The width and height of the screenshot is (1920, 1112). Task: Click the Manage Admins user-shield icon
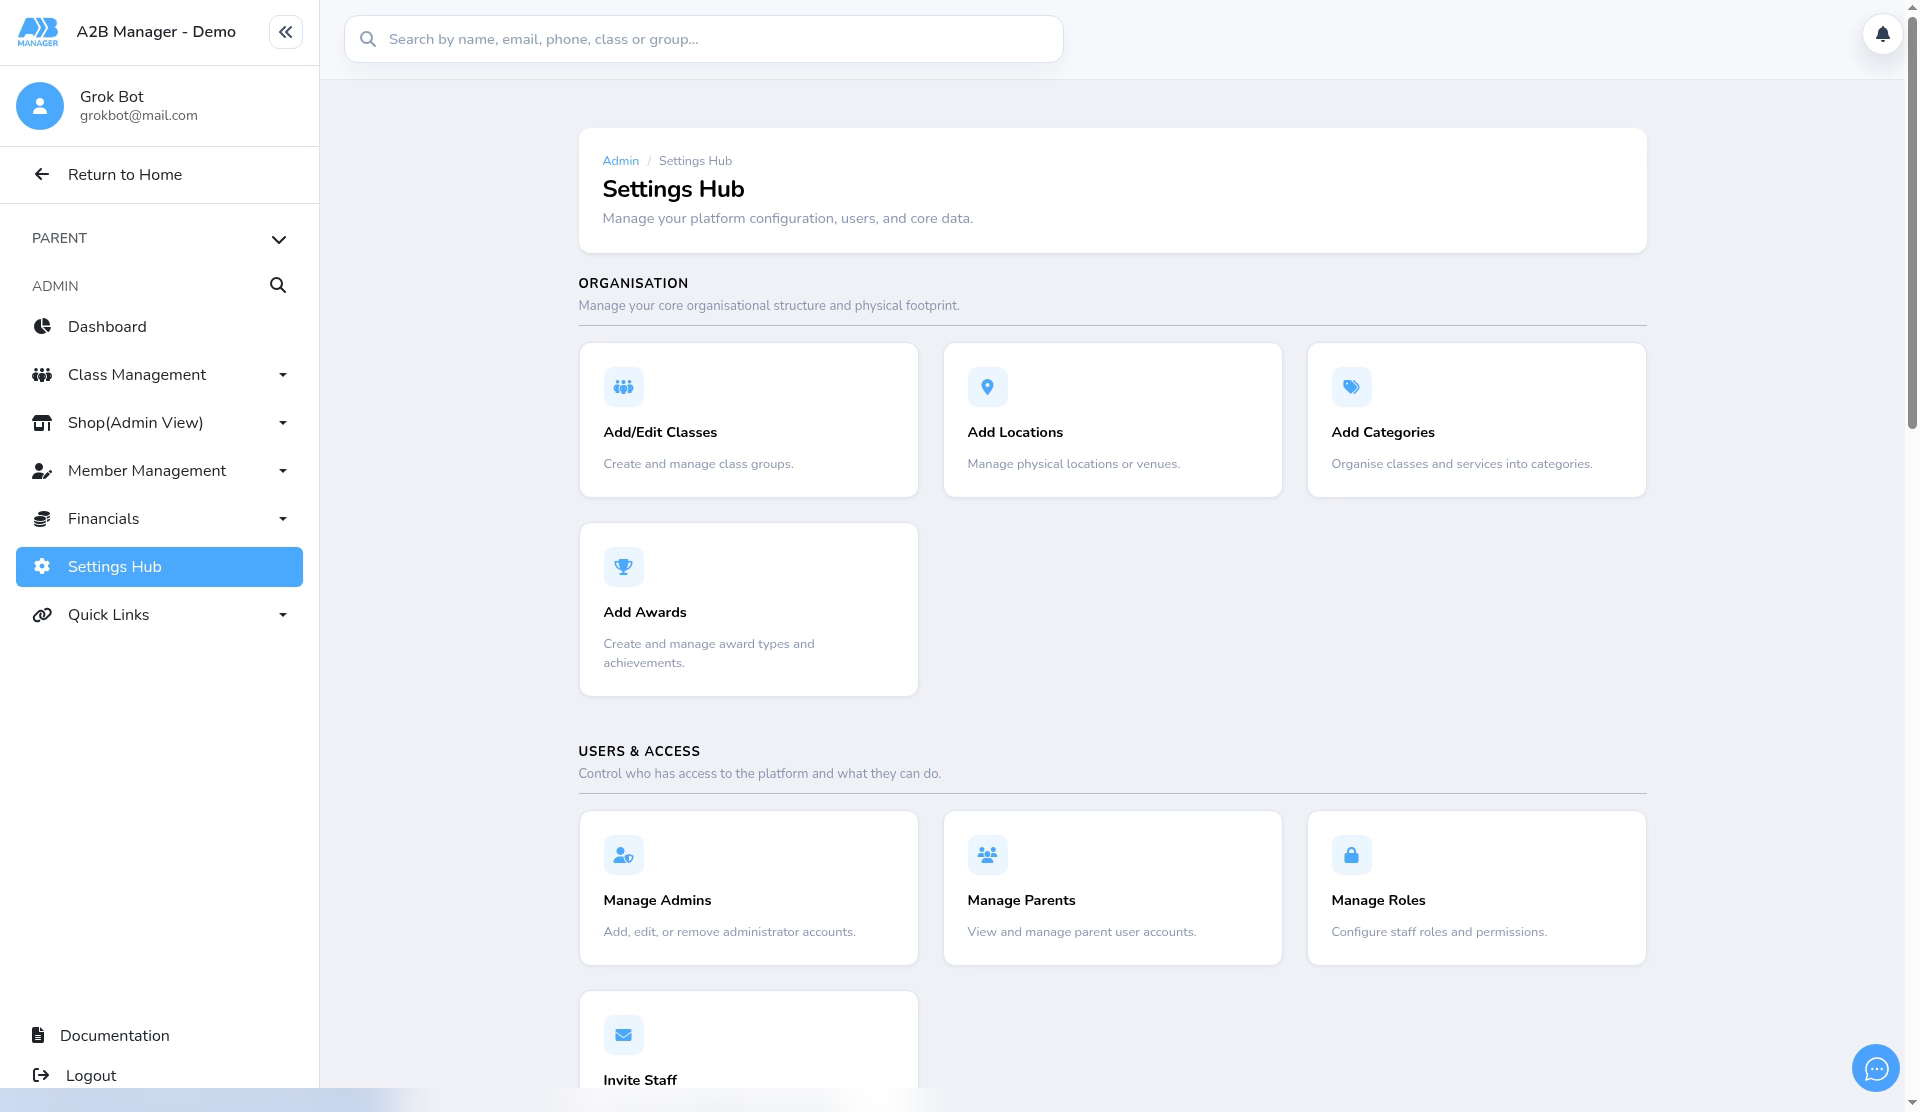click(623, 855)
